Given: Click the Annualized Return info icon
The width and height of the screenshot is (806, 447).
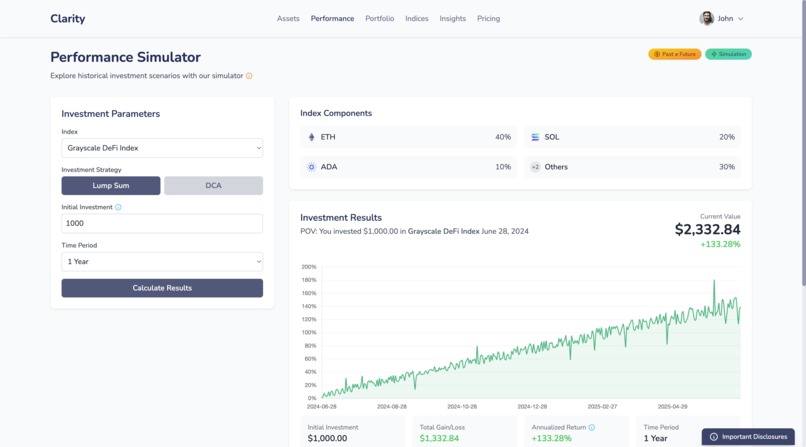Looking at the screenshot, I should (x=592, y=427).
